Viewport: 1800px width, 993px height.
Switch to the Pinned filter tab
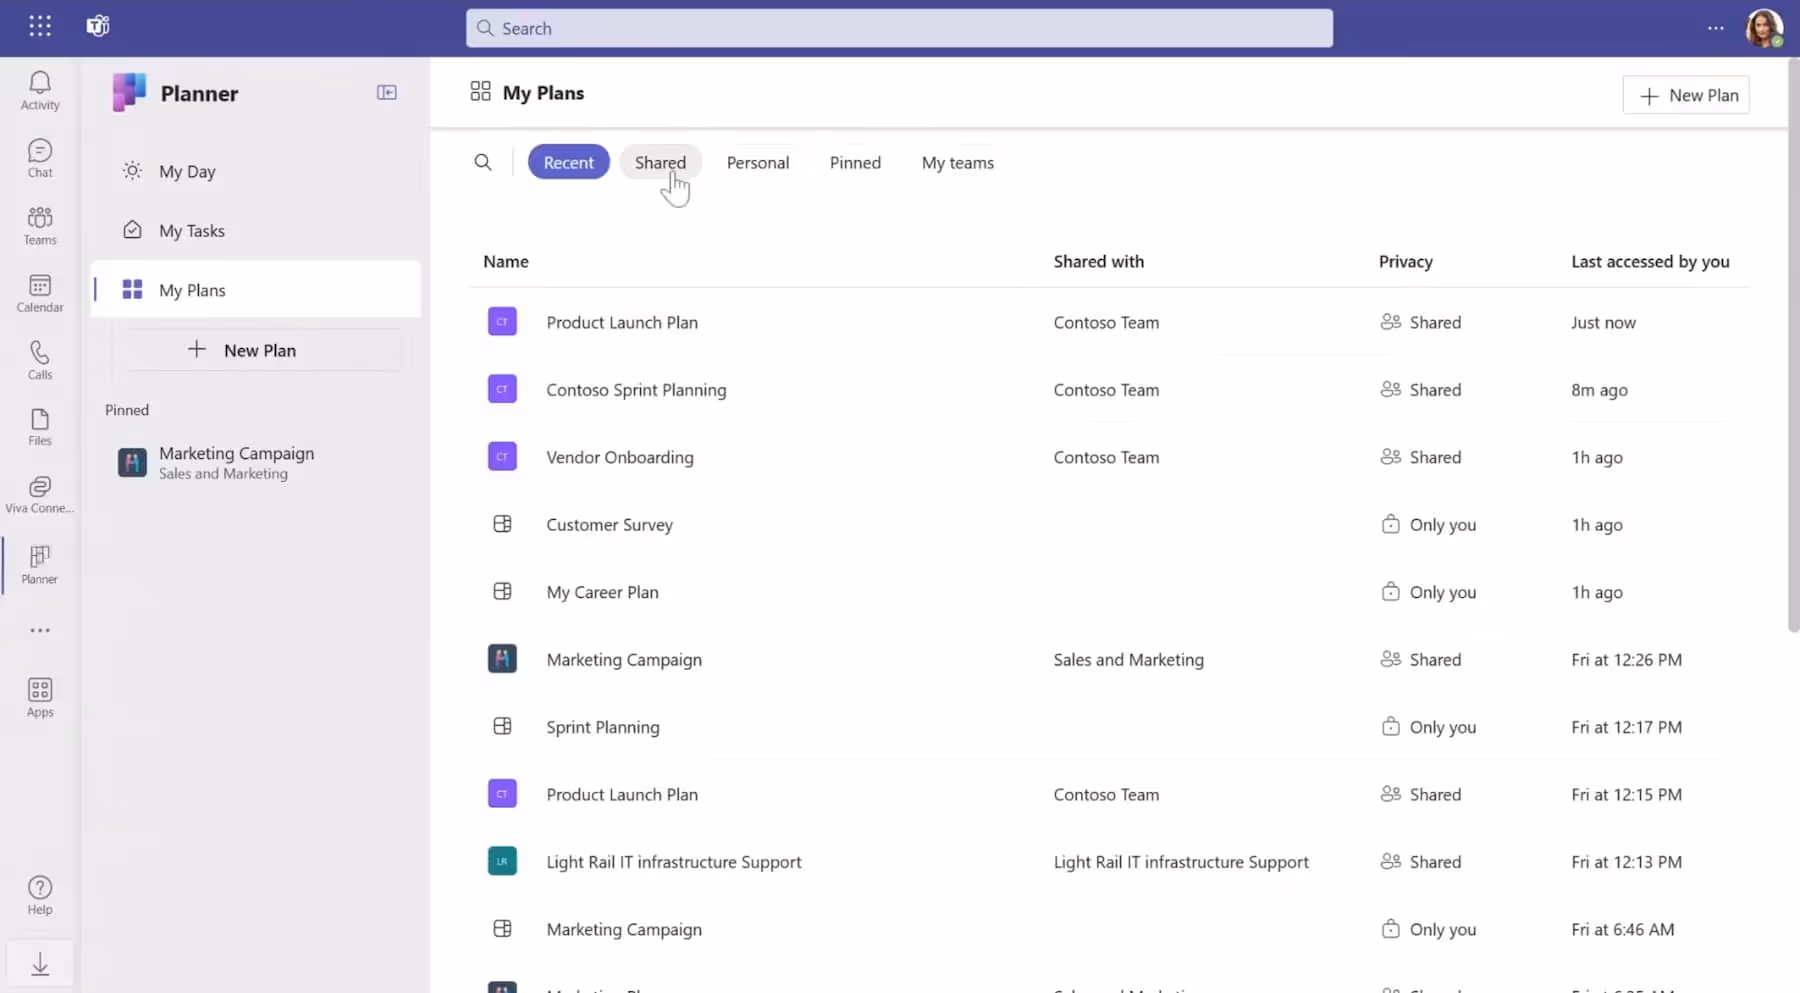pos(855,162)
